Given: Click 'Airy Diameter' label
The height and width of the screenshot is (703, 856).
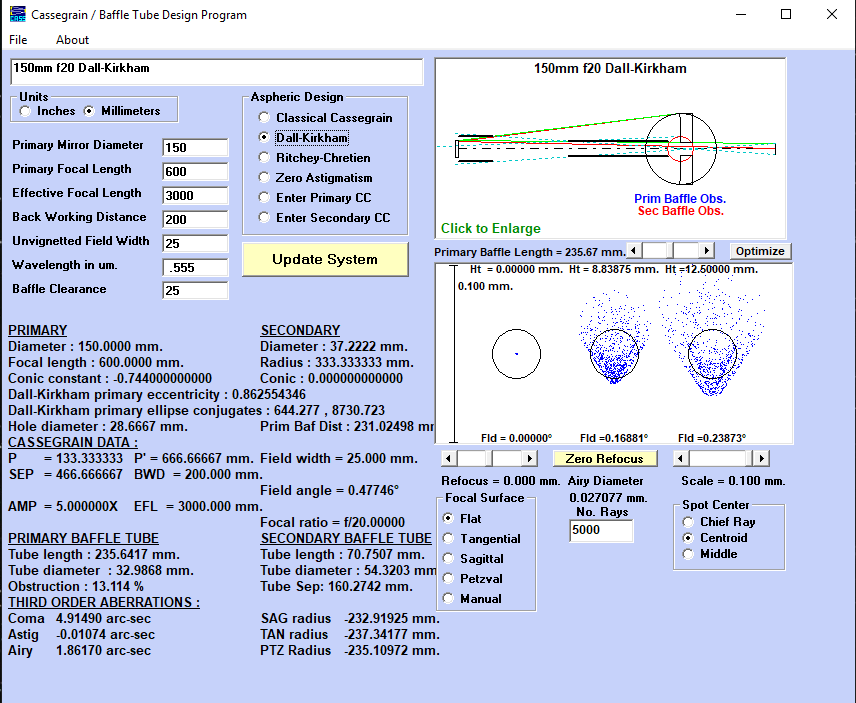Looking at the screenshot, I should [605, 481].
